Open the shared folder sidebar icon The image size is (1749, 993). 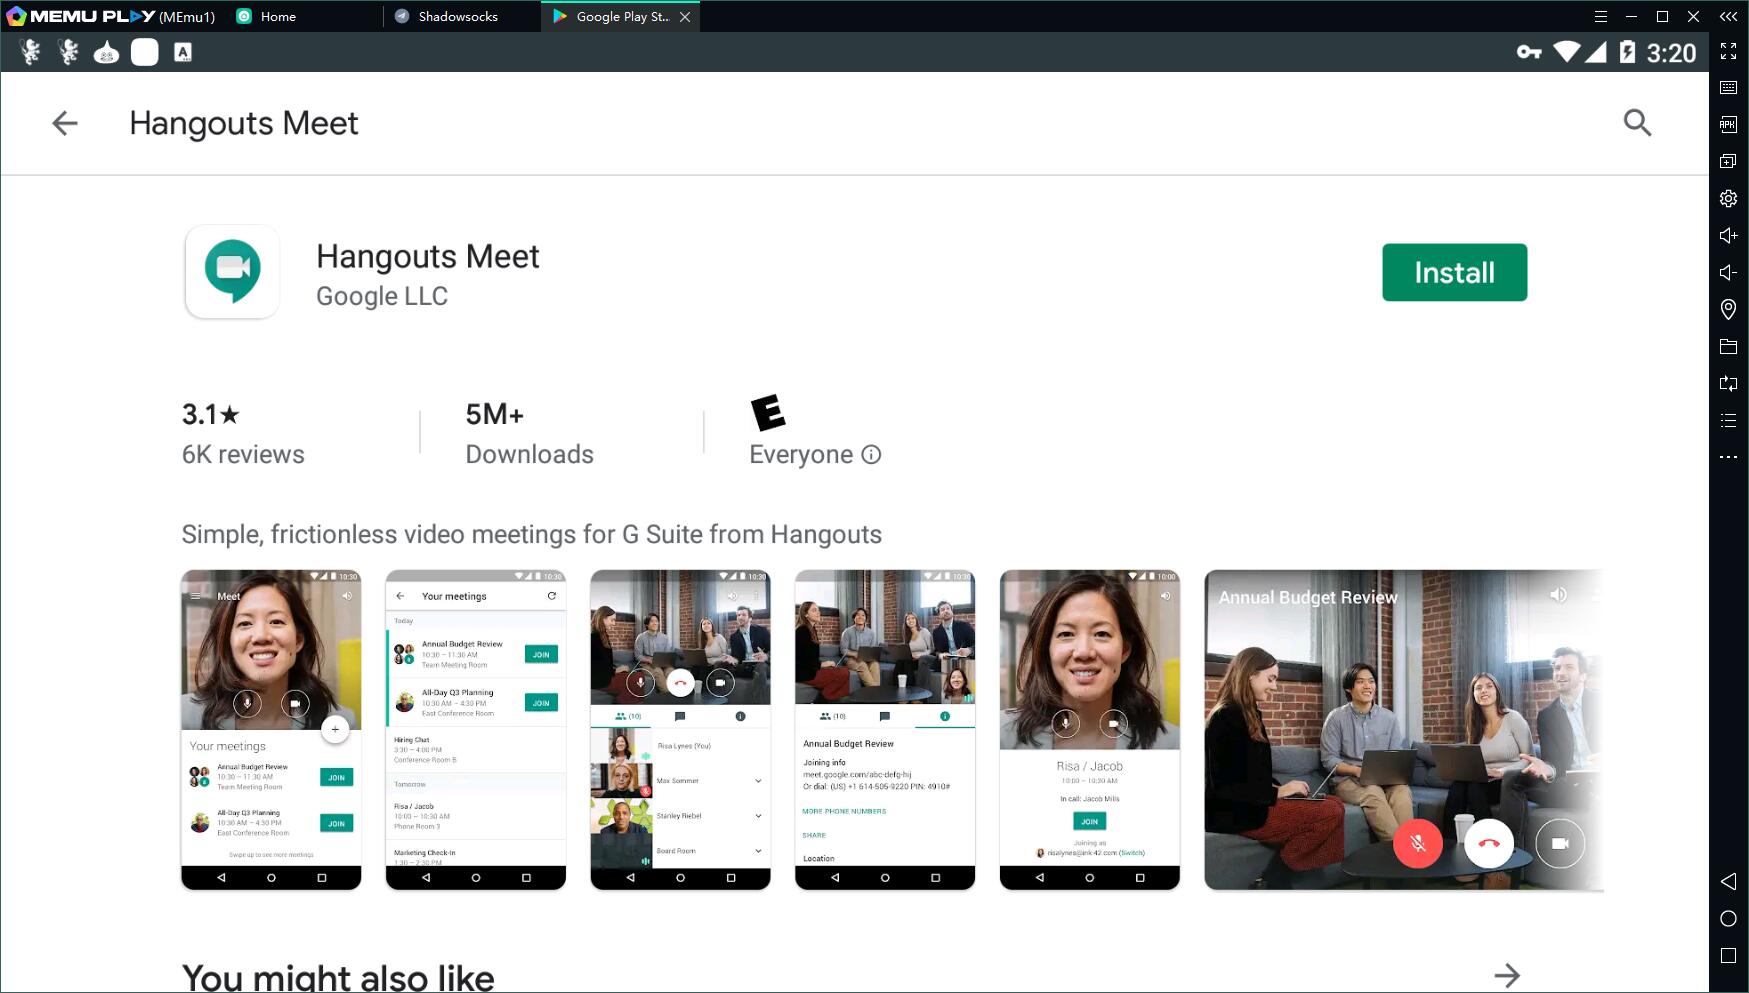coord(1728,347)
